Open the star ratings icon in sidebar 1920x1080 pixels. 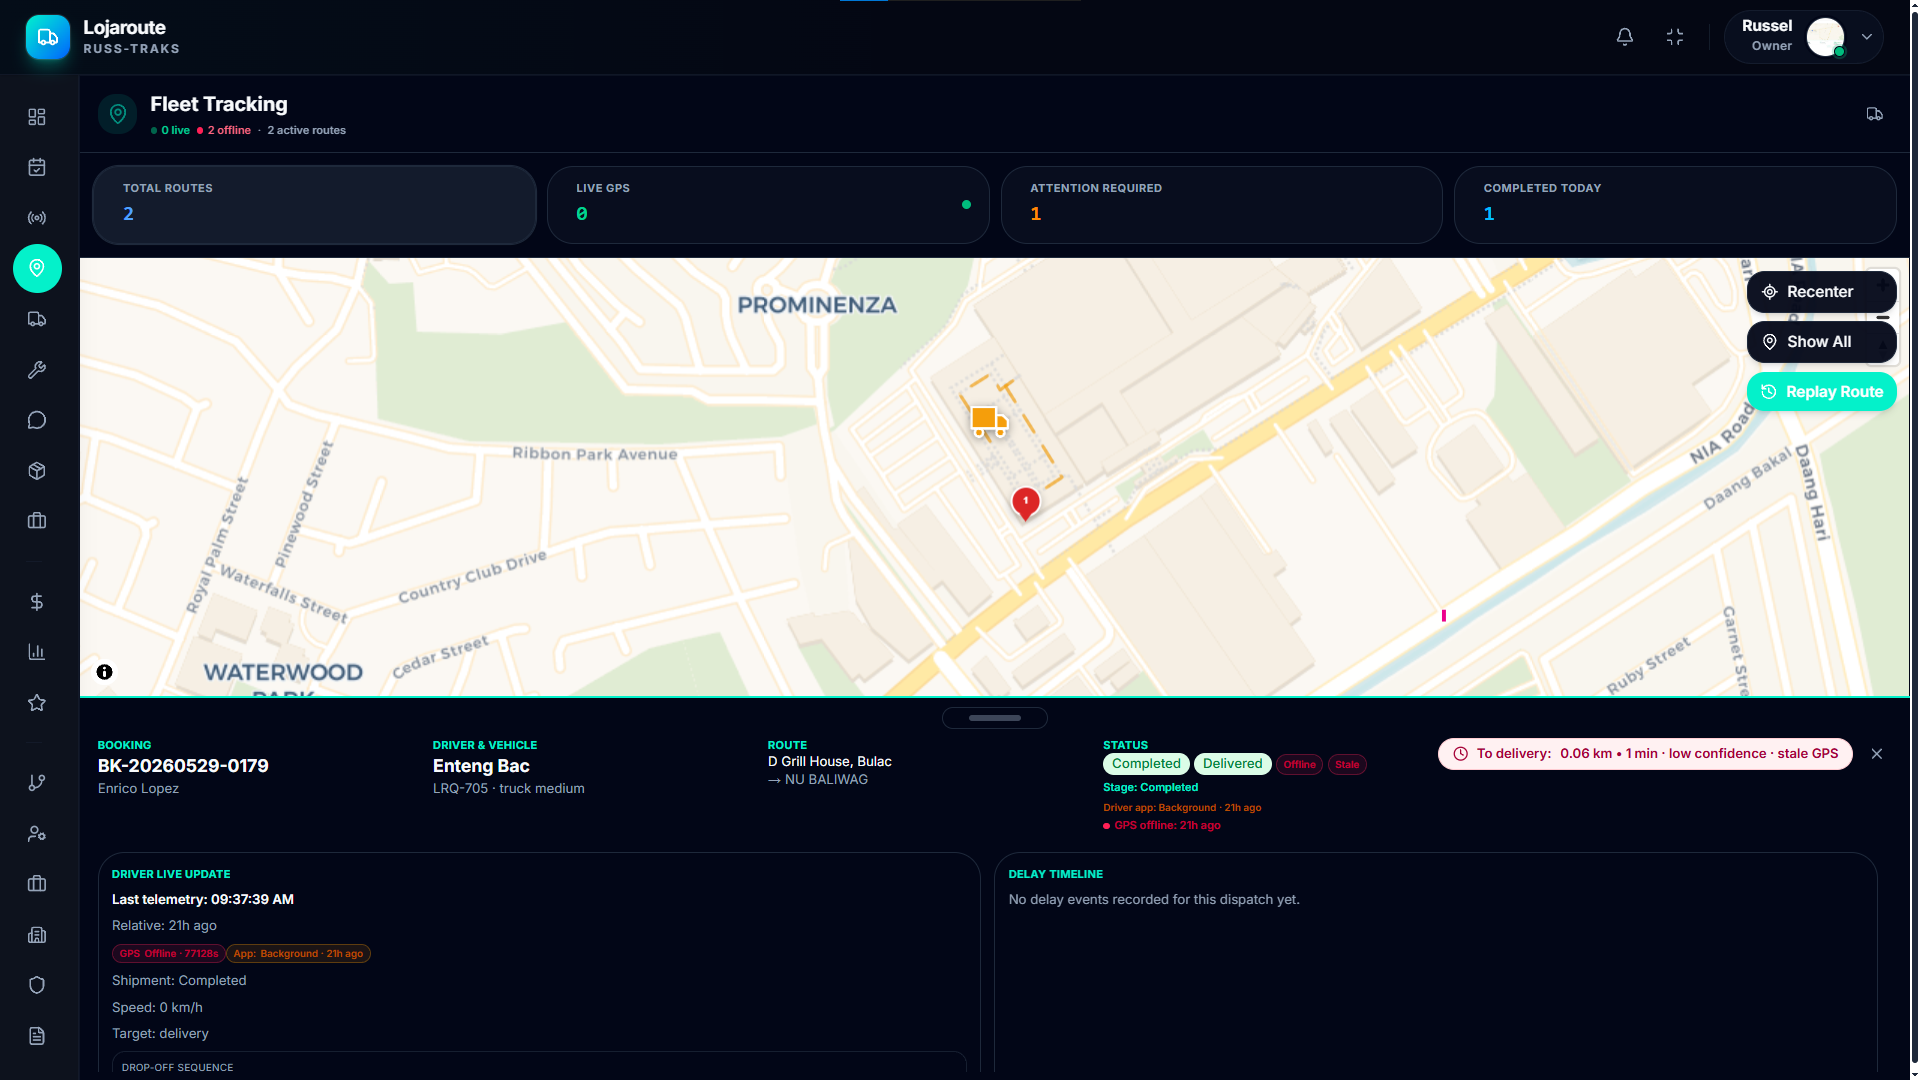(37, 703)
